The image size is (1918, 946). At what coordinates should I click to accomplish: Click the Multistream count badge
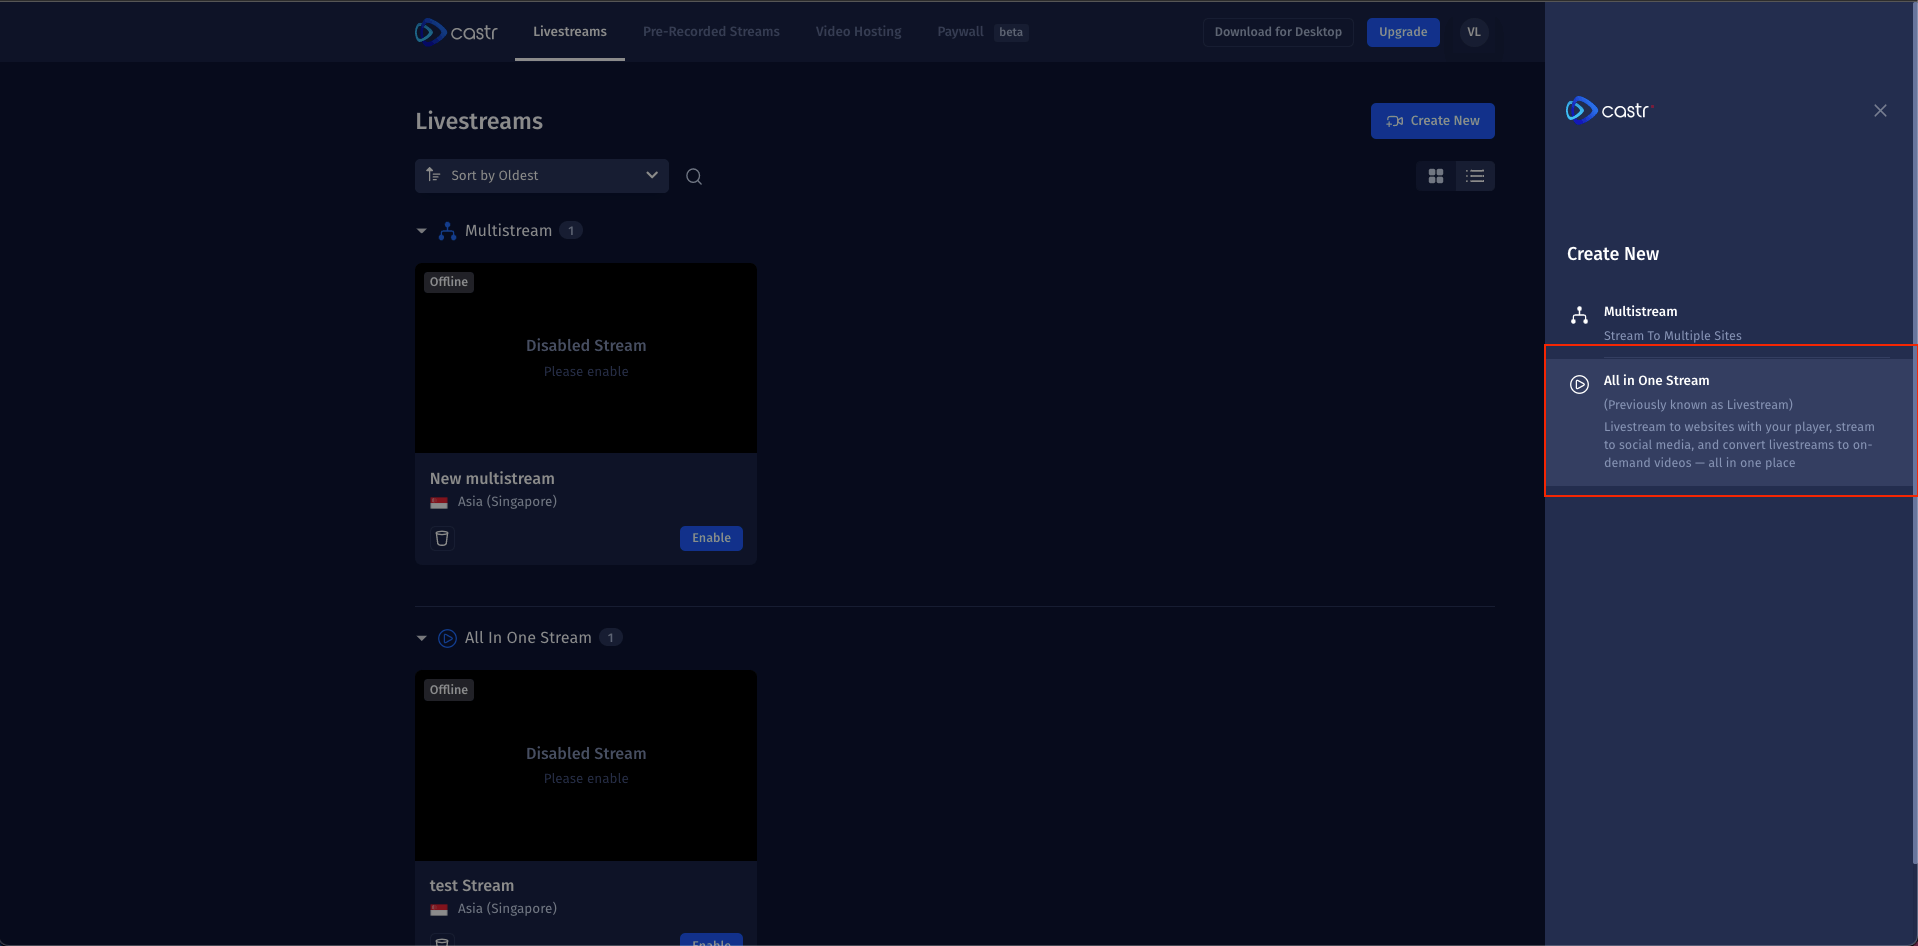[x=571, y=231]
